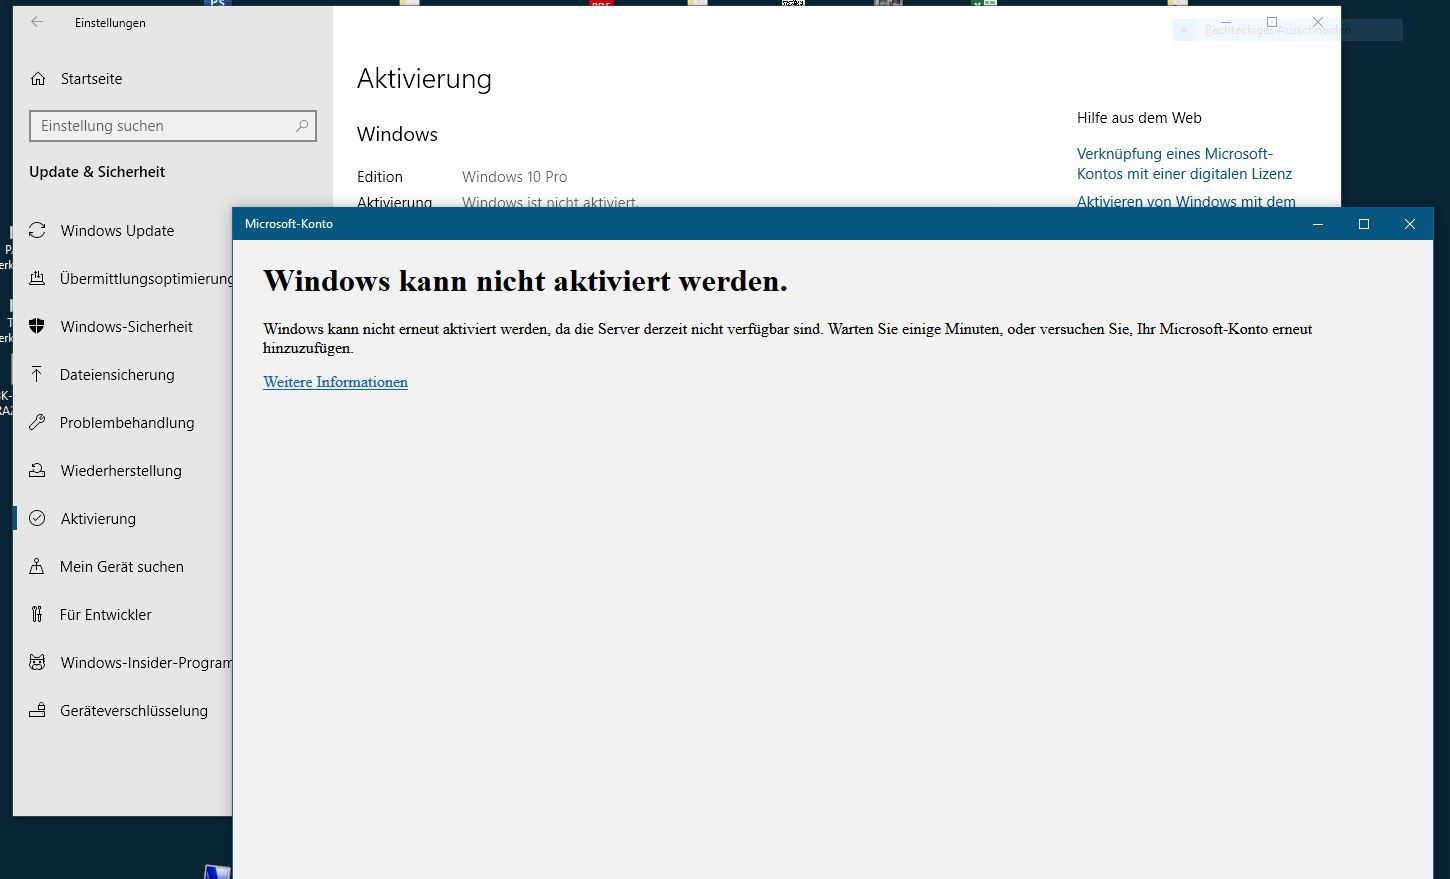Click the checkmark circle icon for Aktivierung
The height and width of the screenshot is (879, 1450).
point(37,519)
